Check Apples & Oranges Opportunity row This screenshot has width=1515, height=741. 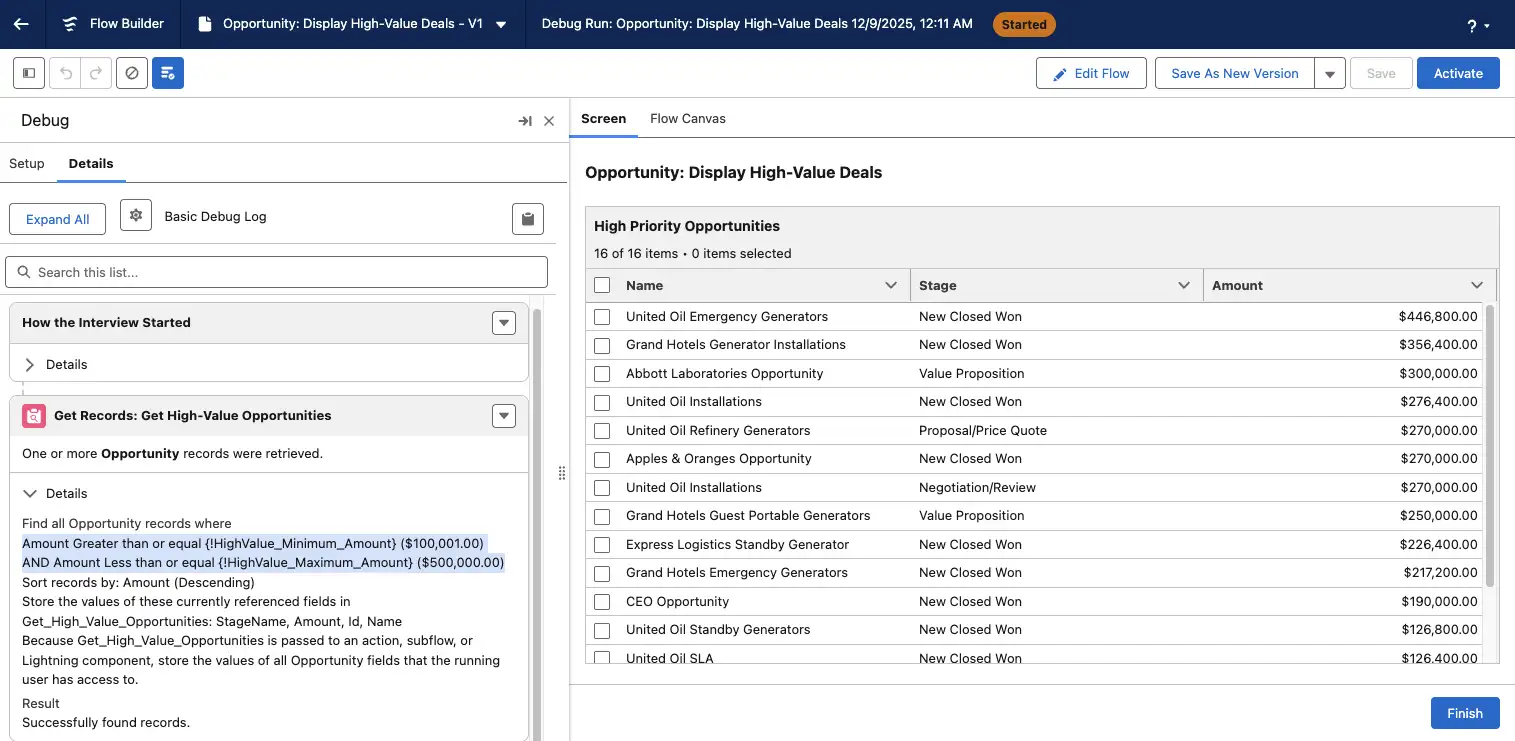(602, 459)
